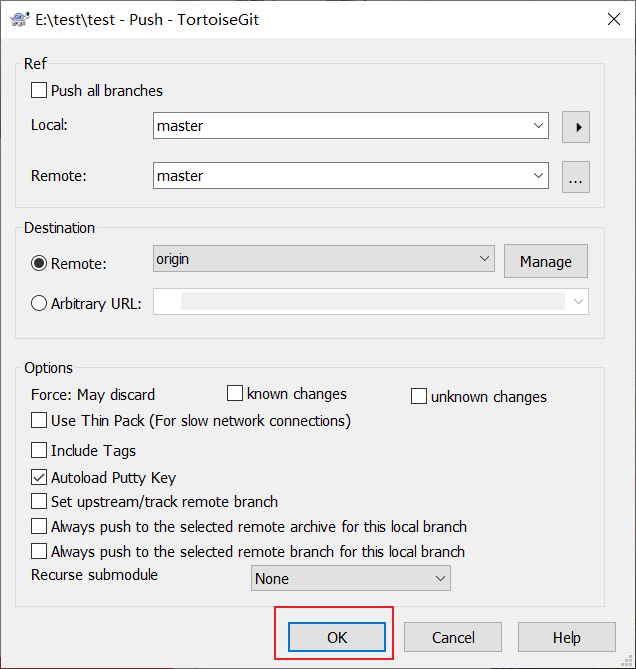Select the Remote destination radio button
The height and width of the screenshot is (669, 636).
click(x=39, y=263)
